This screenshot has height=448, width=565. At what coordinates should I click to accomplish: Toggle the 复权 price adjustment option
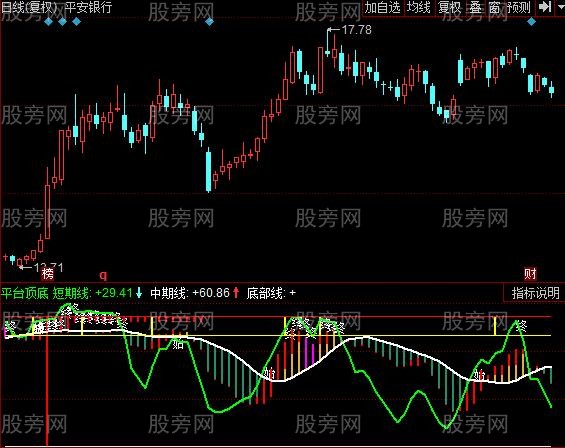tap(449, 8)
